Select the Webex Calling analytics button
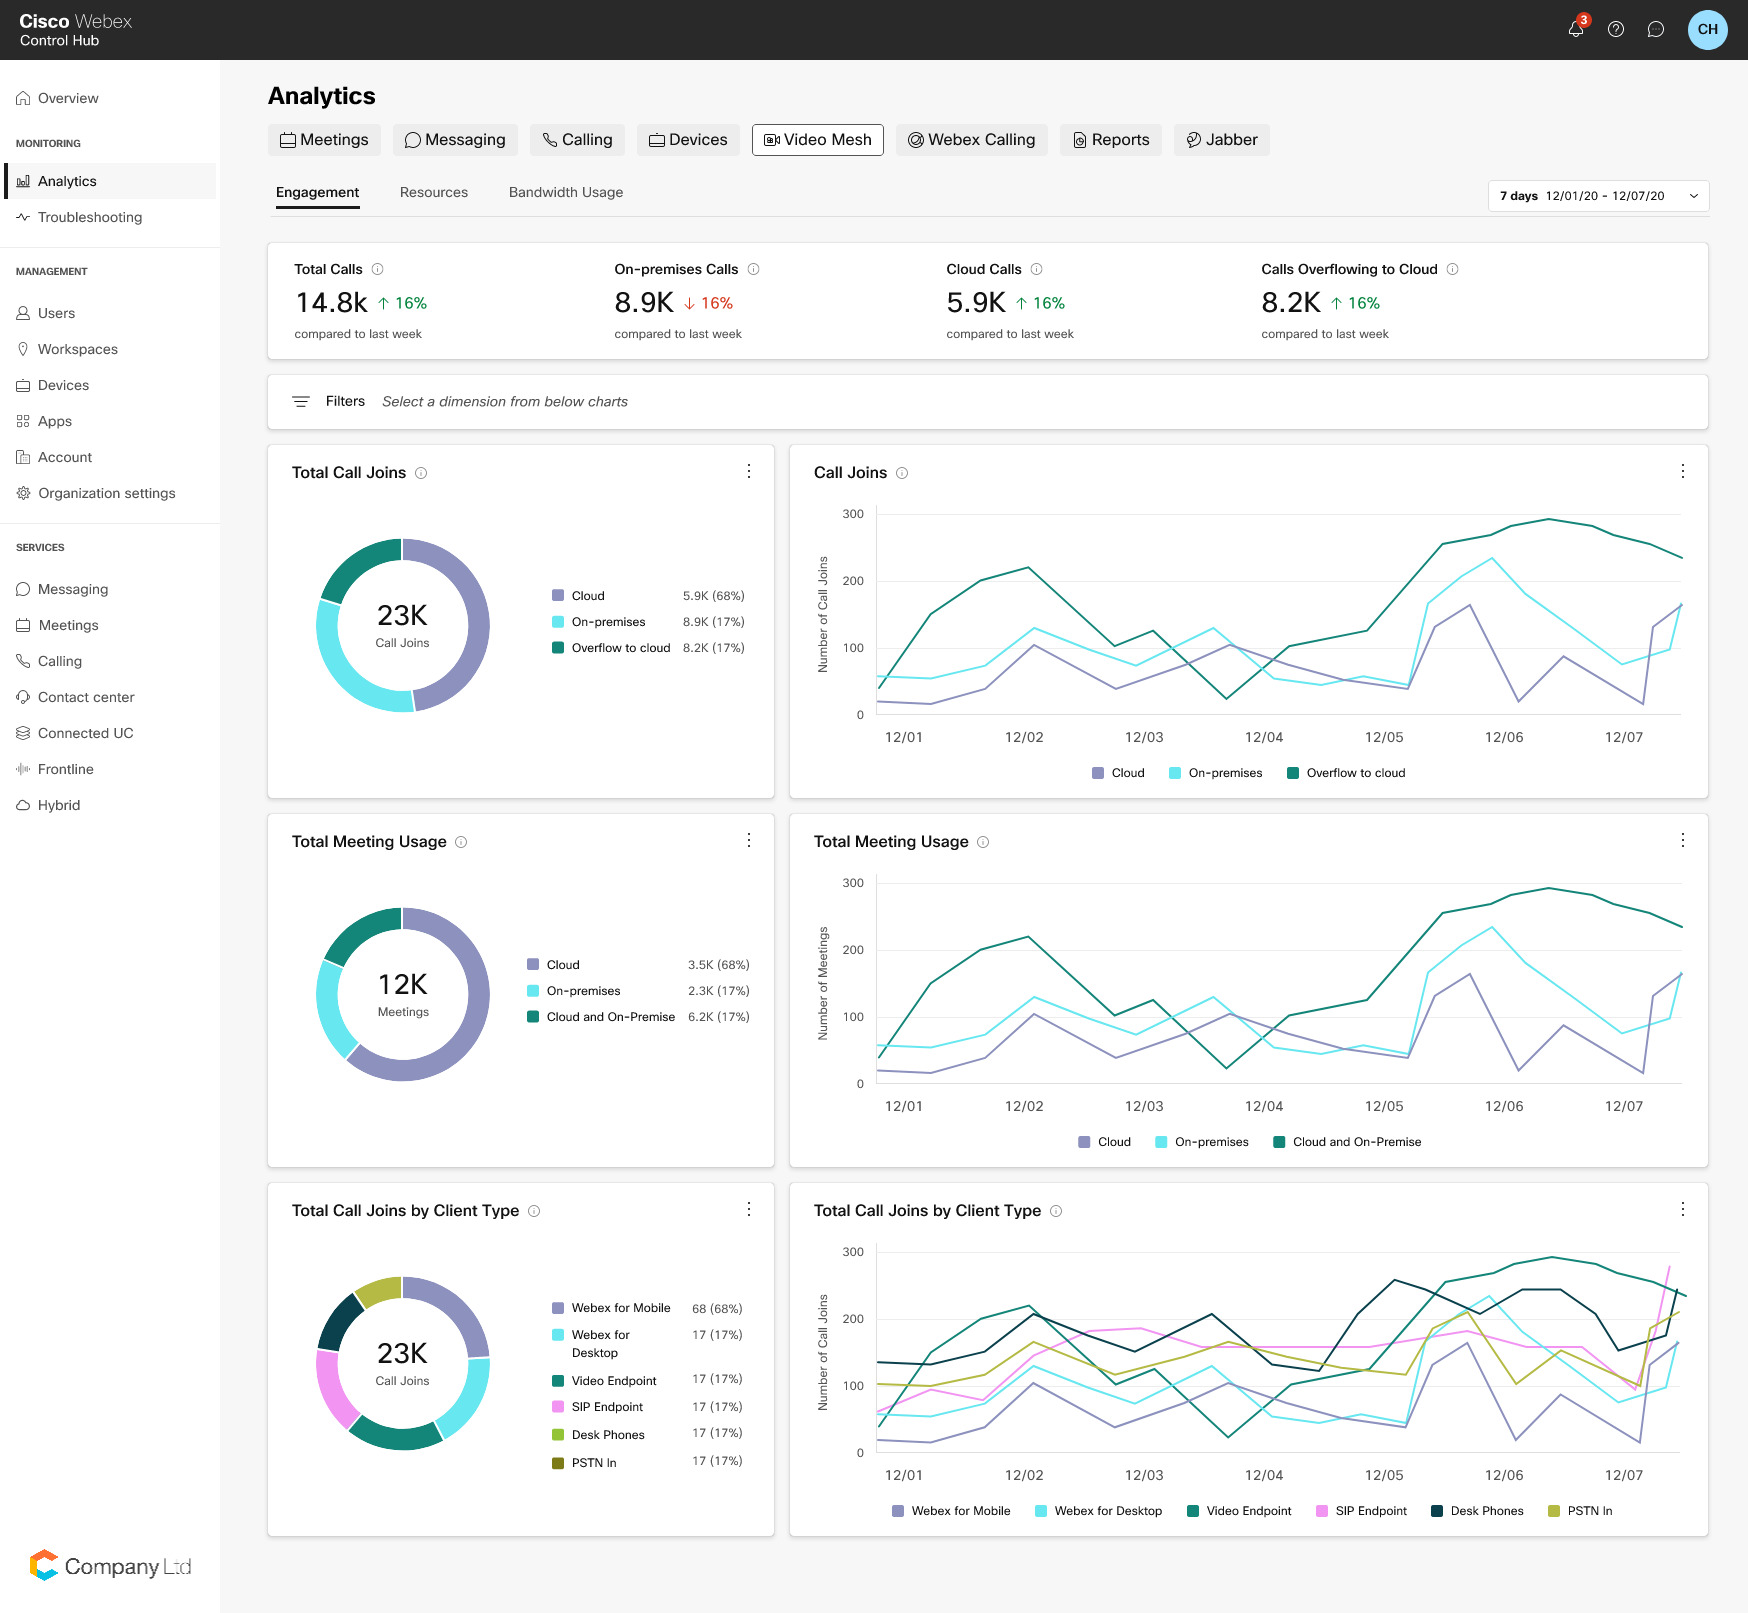Screen dimensions: 1748x1613 tap(971, 140)
